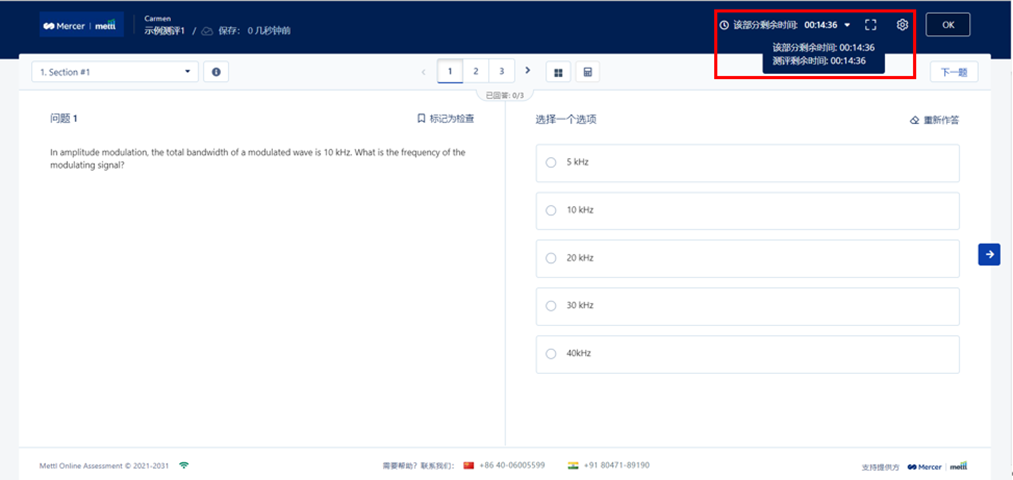Click the 下一题 next question button
The width and height of the screenshot is (1013, 480).
pyautogui.click(x=953, y=72)
